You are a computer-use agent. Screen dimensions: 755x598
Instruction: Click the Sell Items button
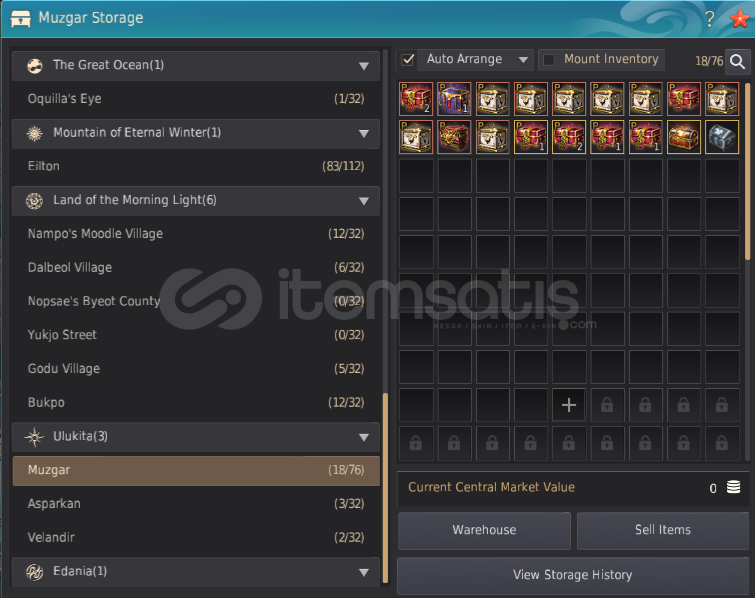(x=663, y=530)
